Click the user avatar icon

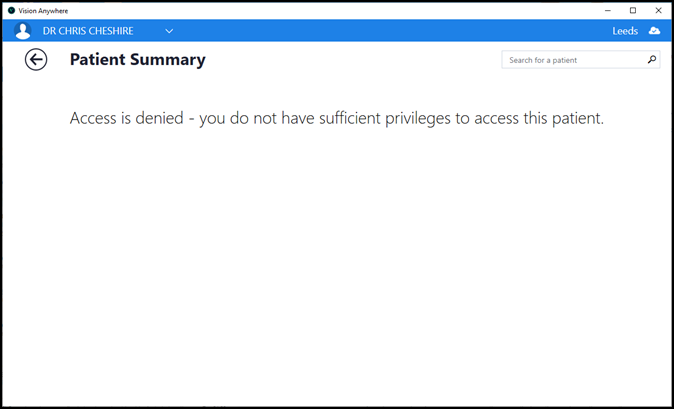(23, 31)
